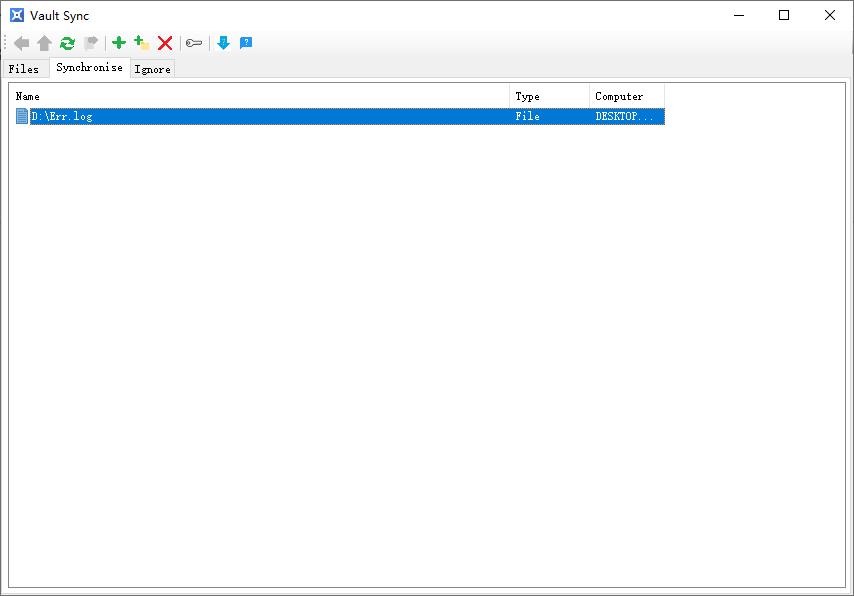Click the Vault Sync title bar logo
The image size is (854, 596).
pyautogui.click(x=17, y=15)
